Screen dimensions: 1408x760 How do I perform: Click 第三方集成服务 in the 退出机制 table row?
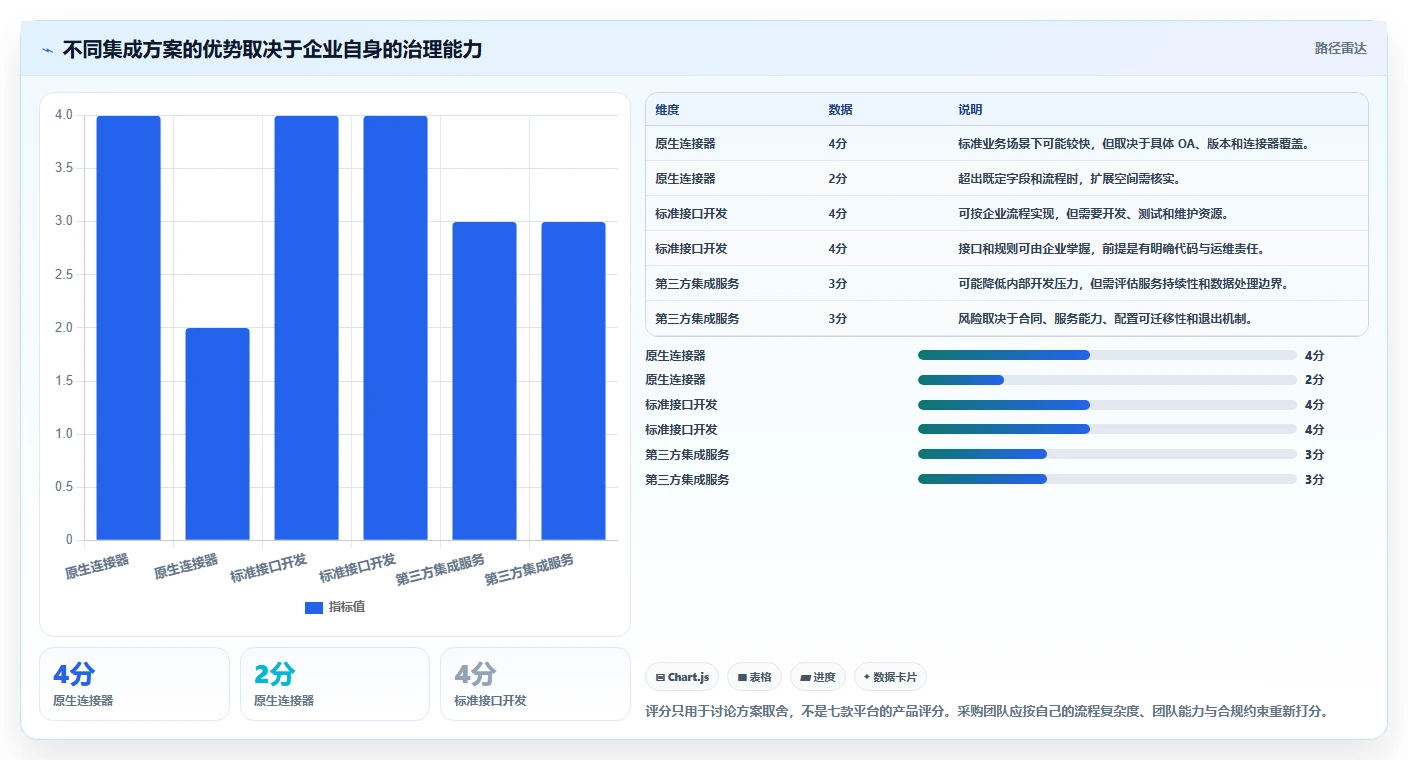pos(697,319)
